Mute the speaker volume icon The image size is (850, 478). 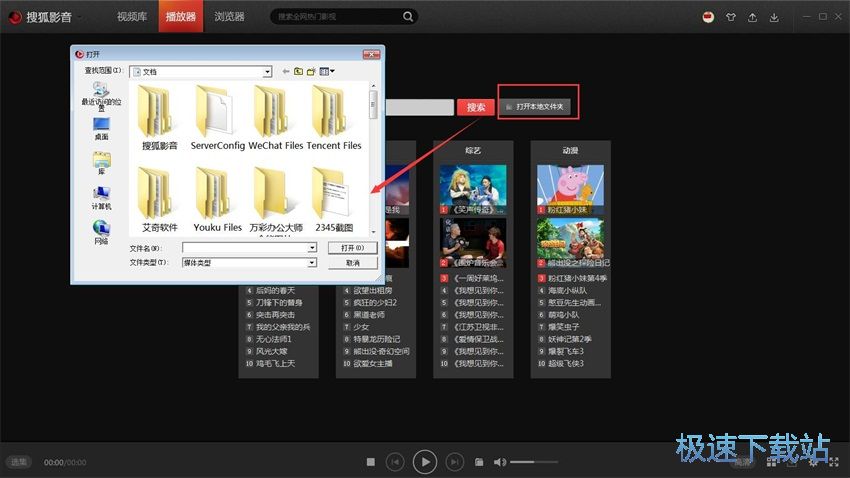click(499, 462)
